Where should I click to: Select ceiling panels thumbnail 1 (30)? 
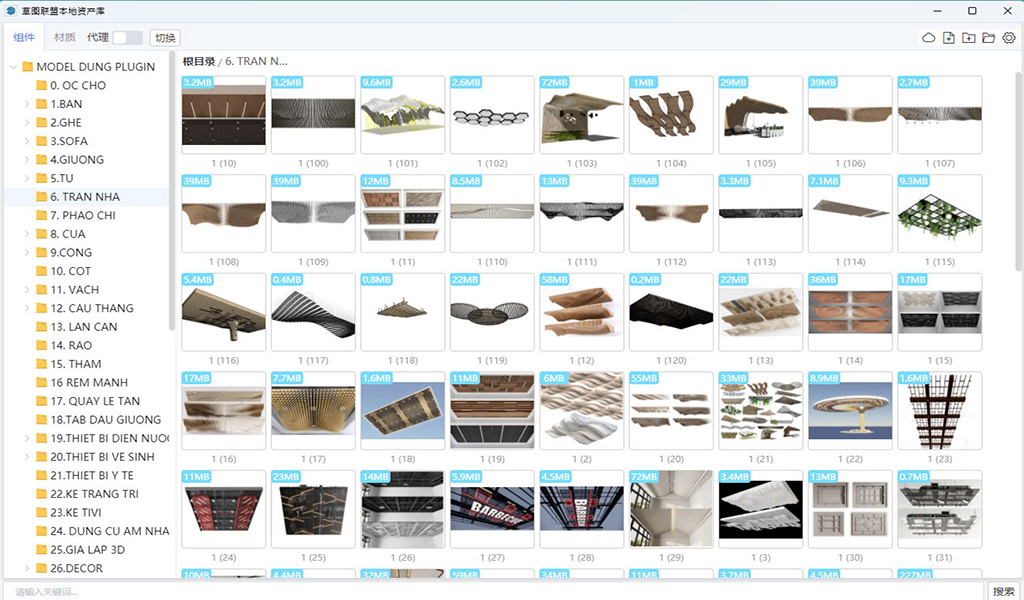850,509
